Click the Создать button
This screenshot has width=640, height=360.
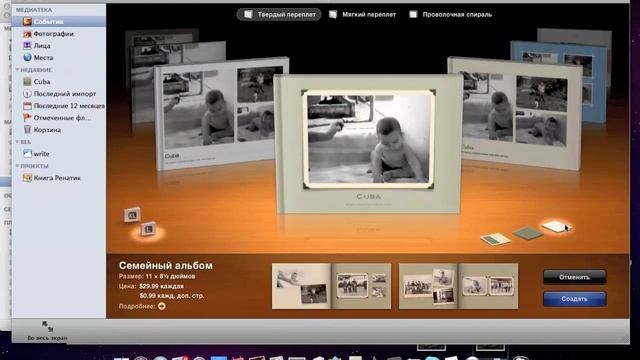574,299
